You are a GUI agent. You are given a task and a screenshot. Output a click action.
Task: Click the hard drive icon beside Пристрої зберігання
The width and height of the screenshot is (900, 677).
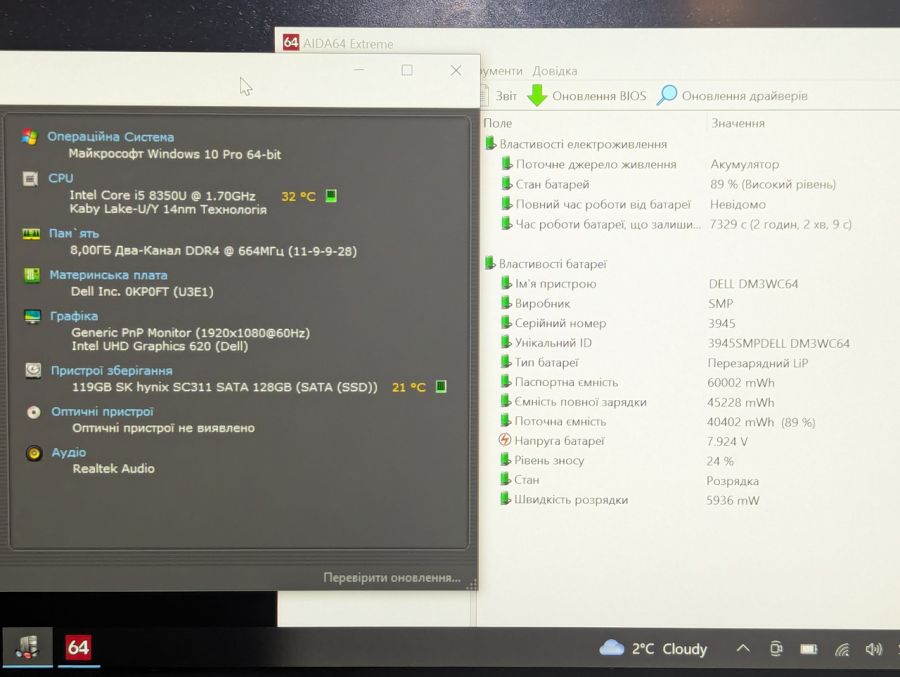[x=33, y=370]
